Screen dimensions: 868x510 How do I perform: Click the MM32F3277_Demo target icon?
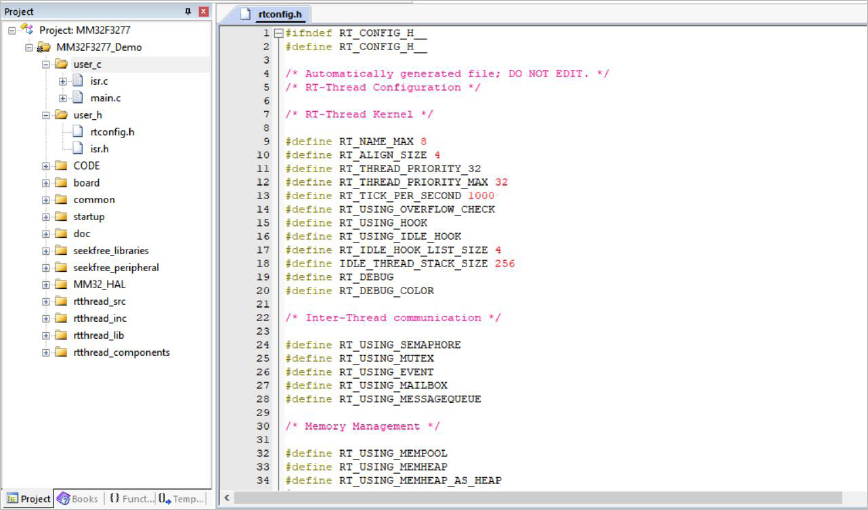(44, 47)
